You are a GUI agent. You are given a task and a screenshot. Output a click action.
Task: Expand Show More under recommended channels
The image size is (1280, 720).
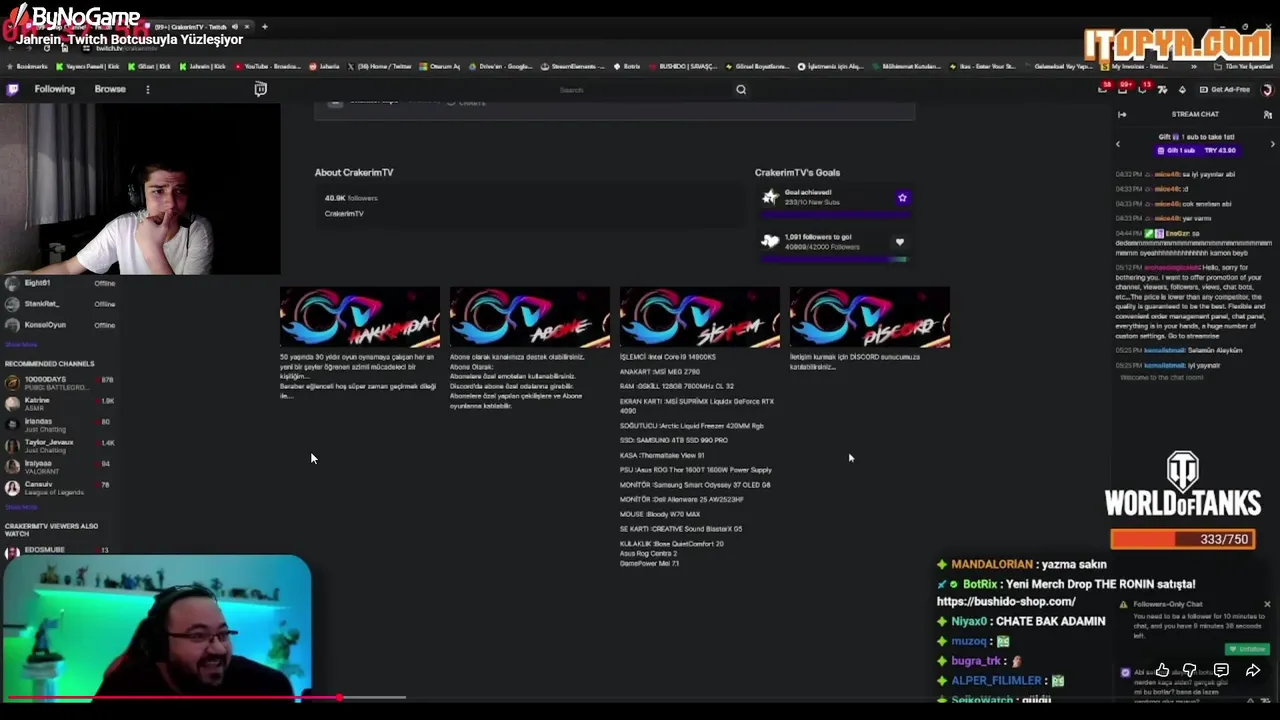point(21,507)
